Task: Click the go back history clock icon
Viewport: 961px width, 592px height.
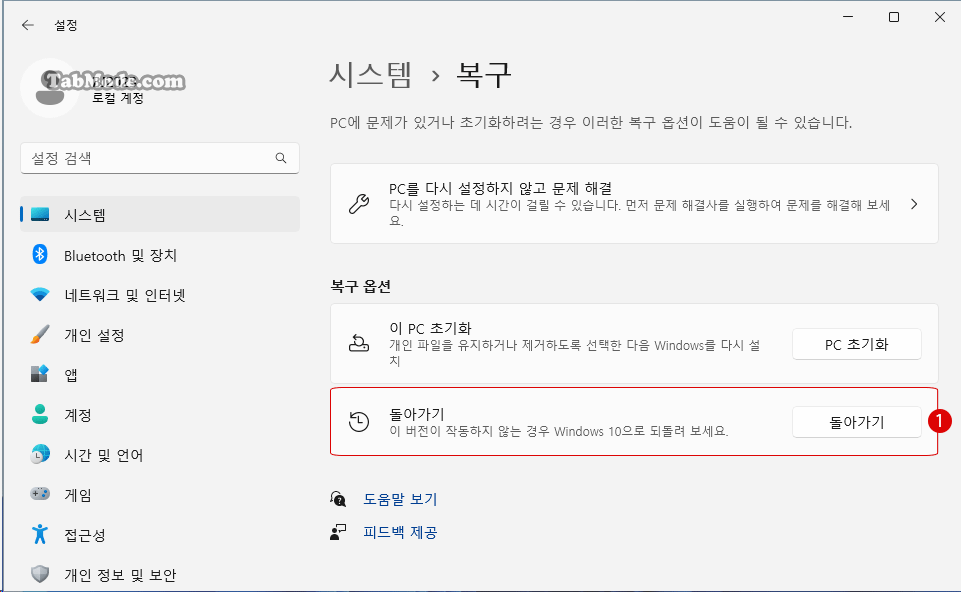Action: (x=359, y=422)
